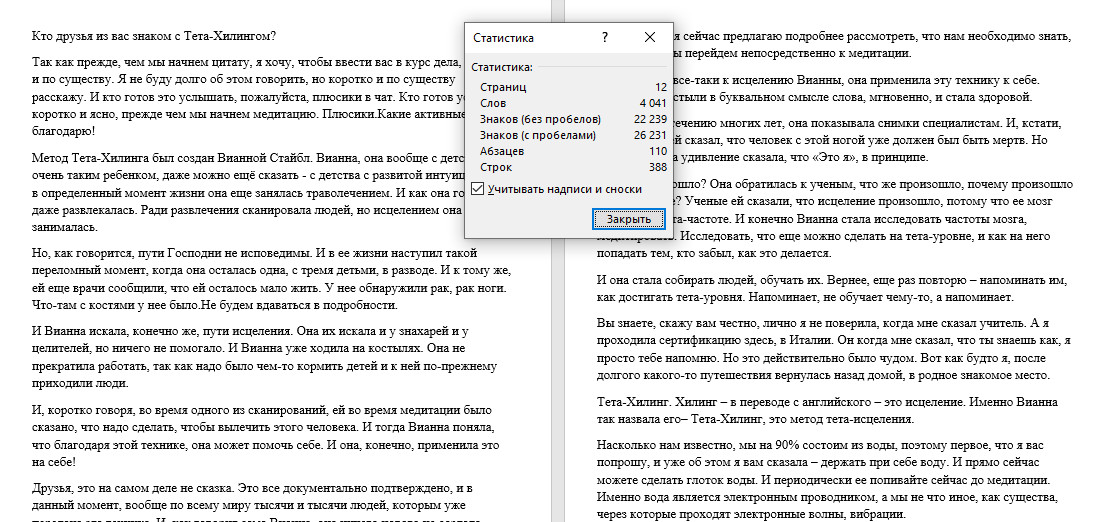Click paragraph starting Вы знаете, скажу вам честно

pos(834,349)
